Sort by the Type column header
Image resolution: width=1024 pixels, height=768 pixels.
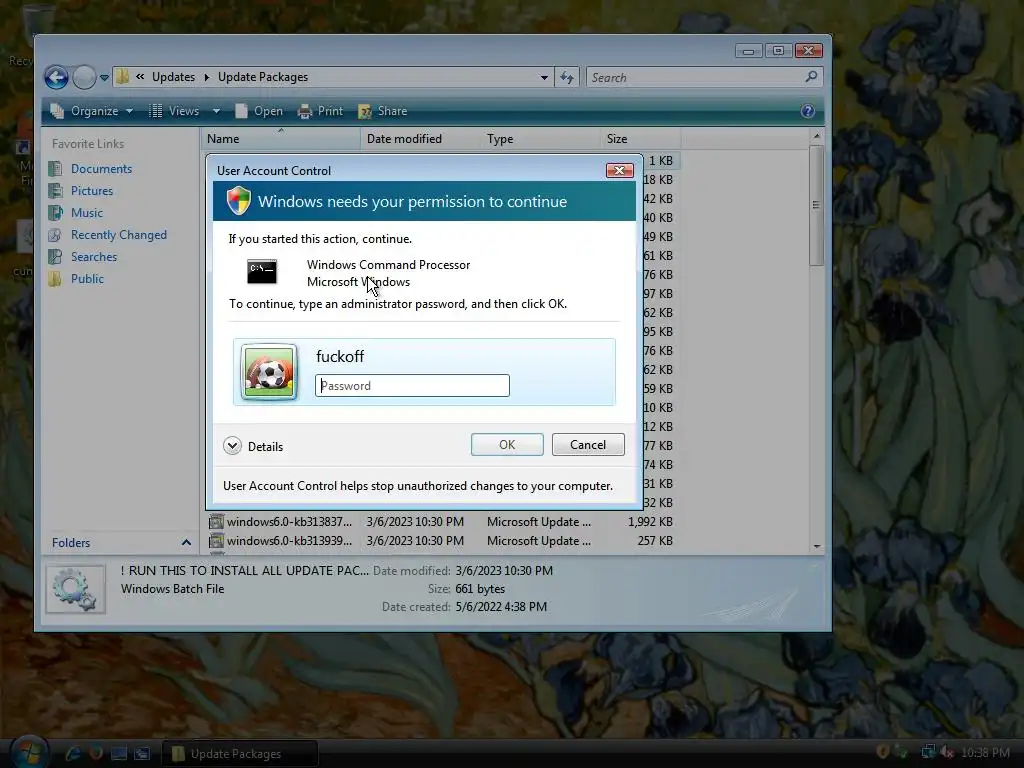tap(539, 138)
